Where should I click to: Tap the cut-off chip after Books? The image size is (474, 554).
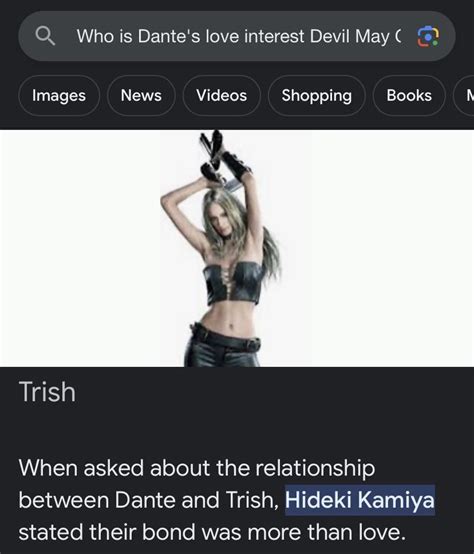pyautogui.click(x=464, y=95)
